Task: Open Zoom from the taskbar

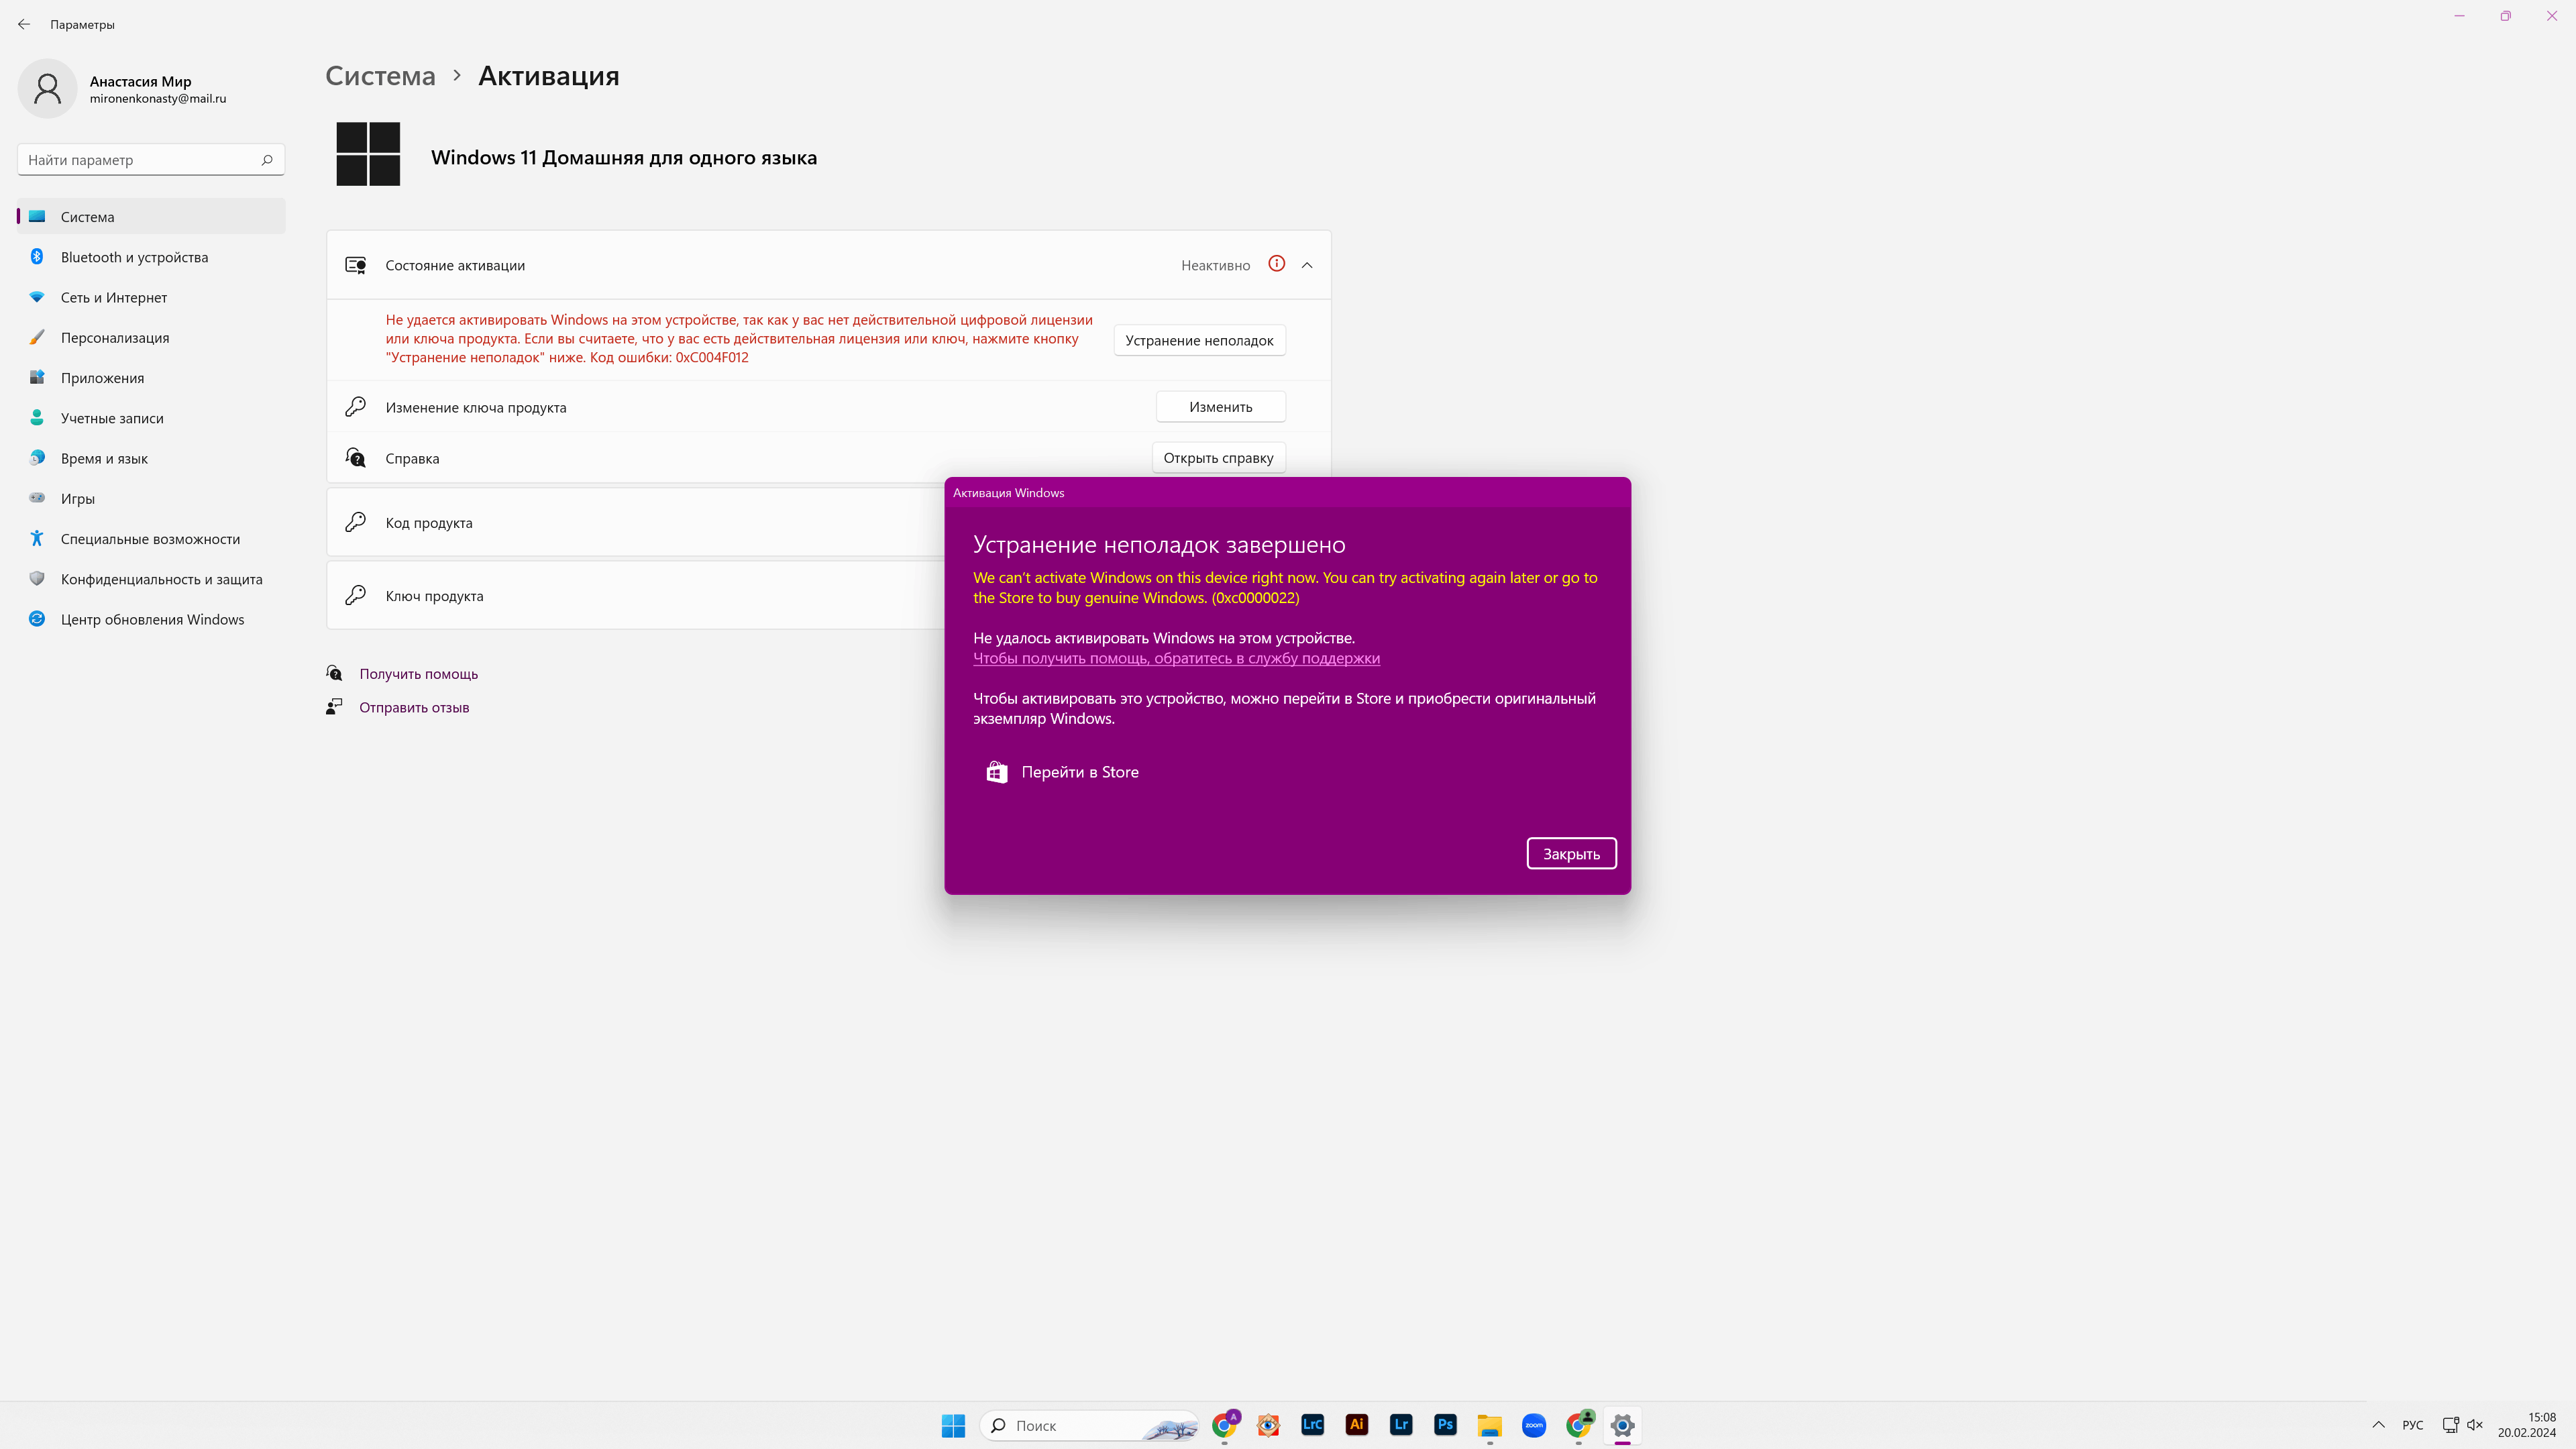Action: point(1534,1425)
